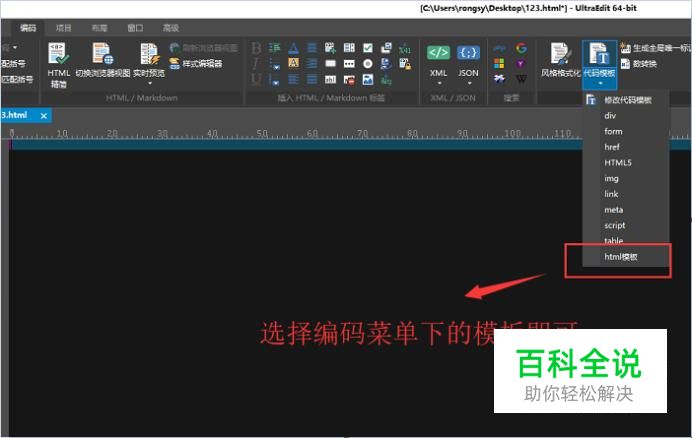Collapse the Code Templates dropdown arrow
Image resolution: width=692 pixels, height=438 pixels.
(x=600, y=83)
